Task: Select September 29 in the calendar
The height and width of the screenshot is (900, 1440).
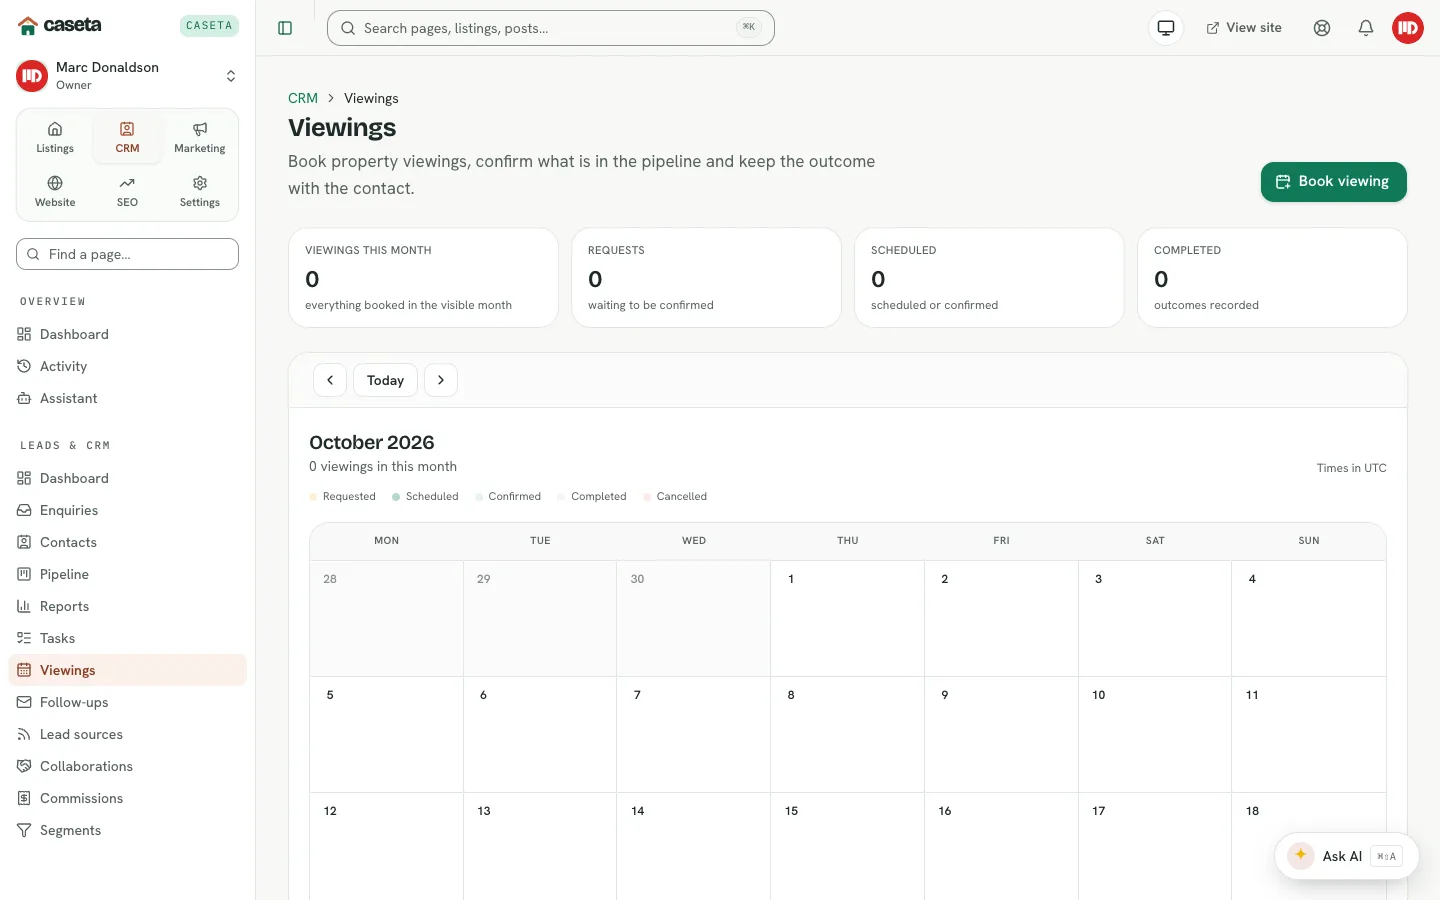Action: [x=540, y=618]
